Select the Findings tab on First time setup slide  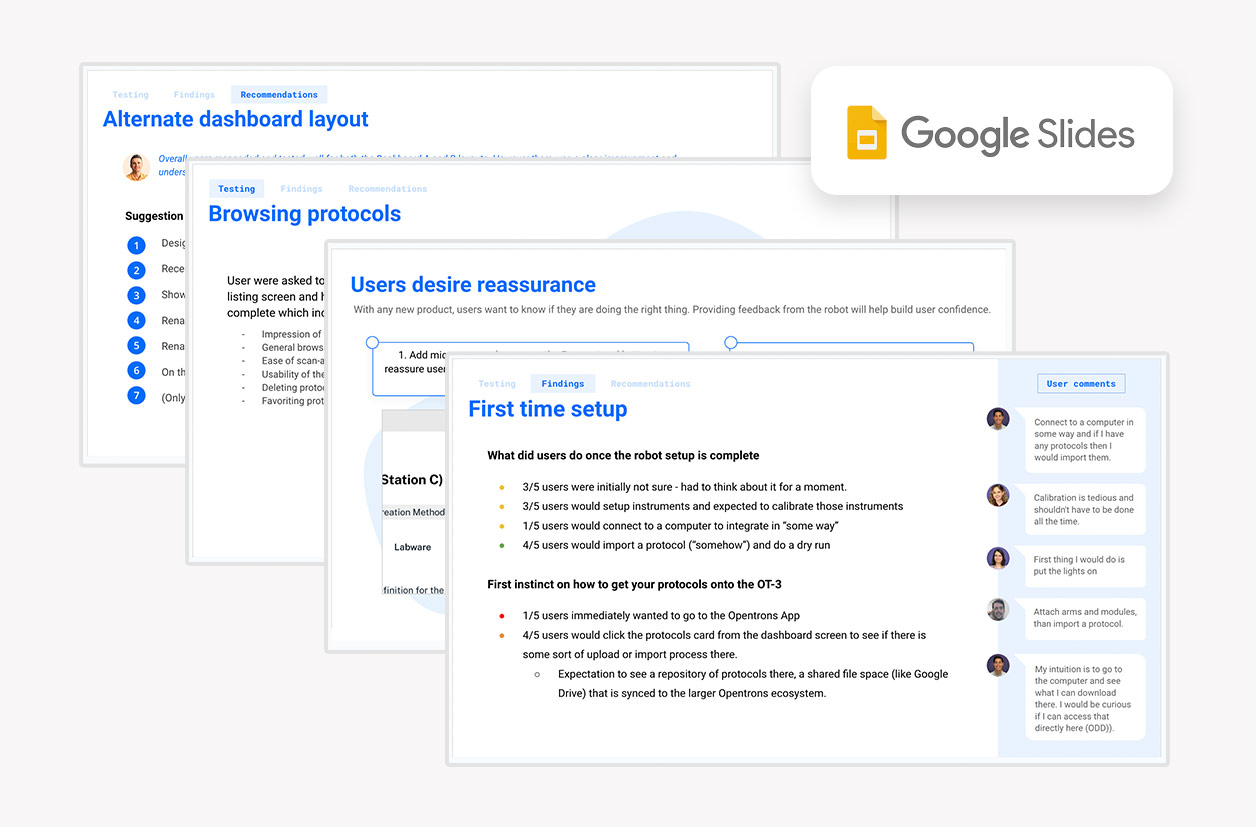pyautogui.click(x=563, y=383)
